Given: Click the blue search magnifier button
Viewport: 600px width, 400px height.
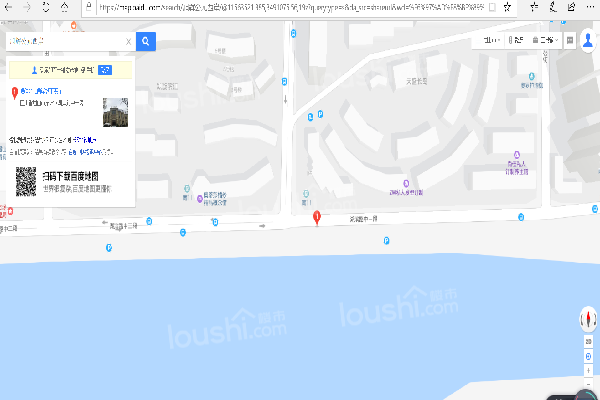Looking at the screenshot, I should [145, 41].
